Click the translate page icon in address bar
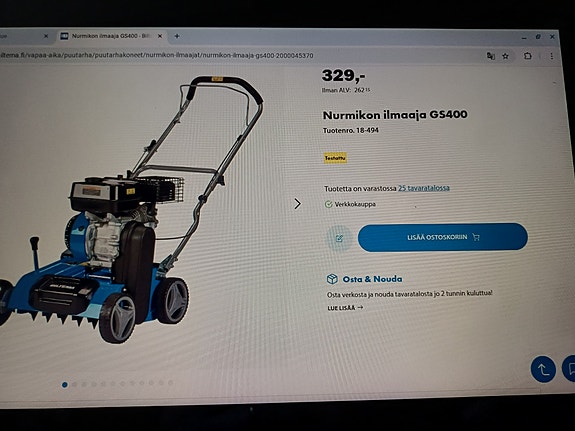Screen dimensions: 575x431 click(490, 56)
